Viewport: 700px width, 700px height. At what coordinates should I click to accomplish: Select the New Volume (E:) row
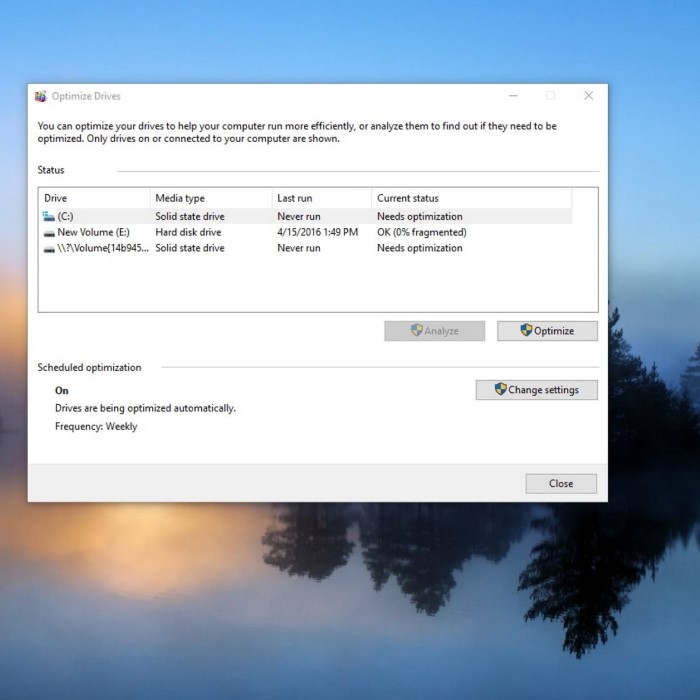[305, 232]
